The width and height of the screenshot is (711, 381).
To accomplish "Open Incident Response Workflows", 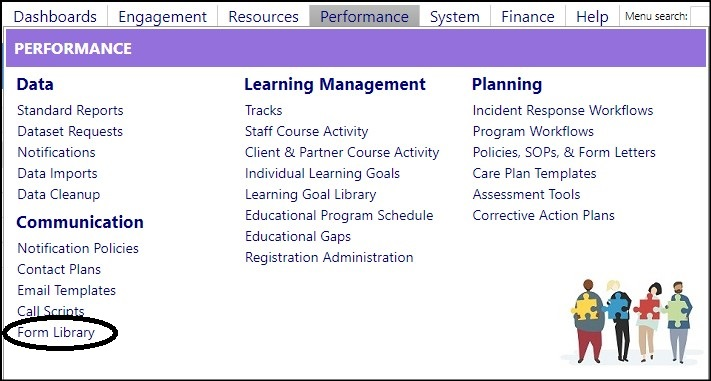I will coord(563,110).
